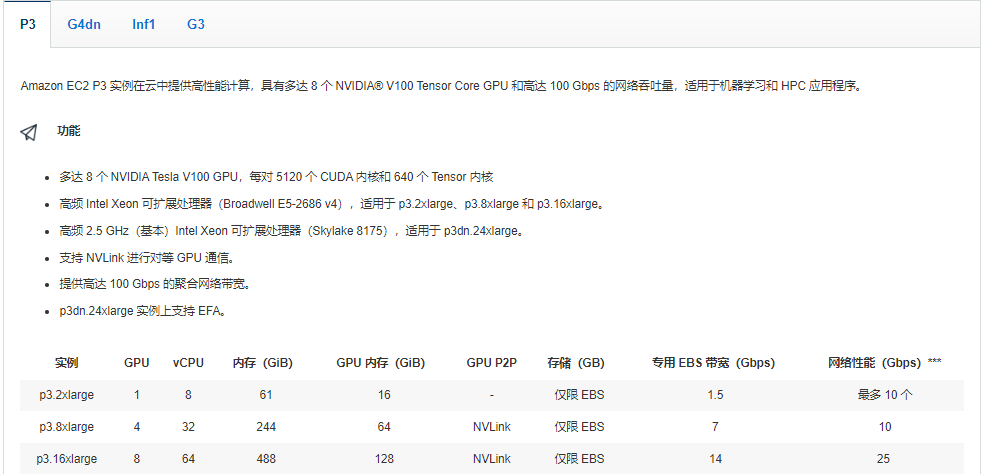Click GPU memory 128 in p3.16xlarge row

tap(384, 459)
